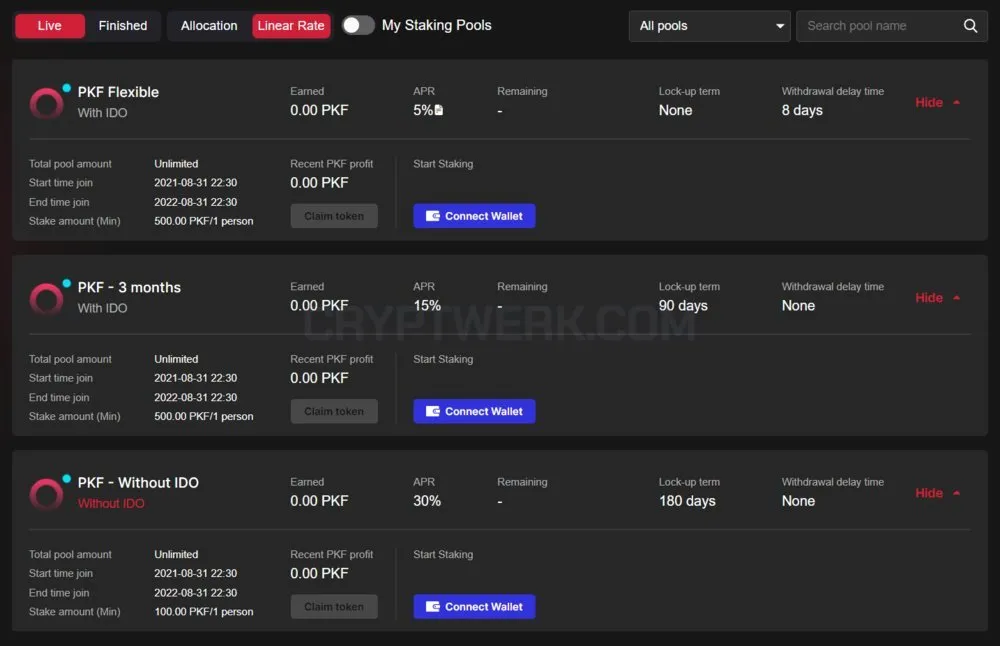Collapse PKF - 3 months pool details
This screenshot has height=646, width=1000.
938,298
